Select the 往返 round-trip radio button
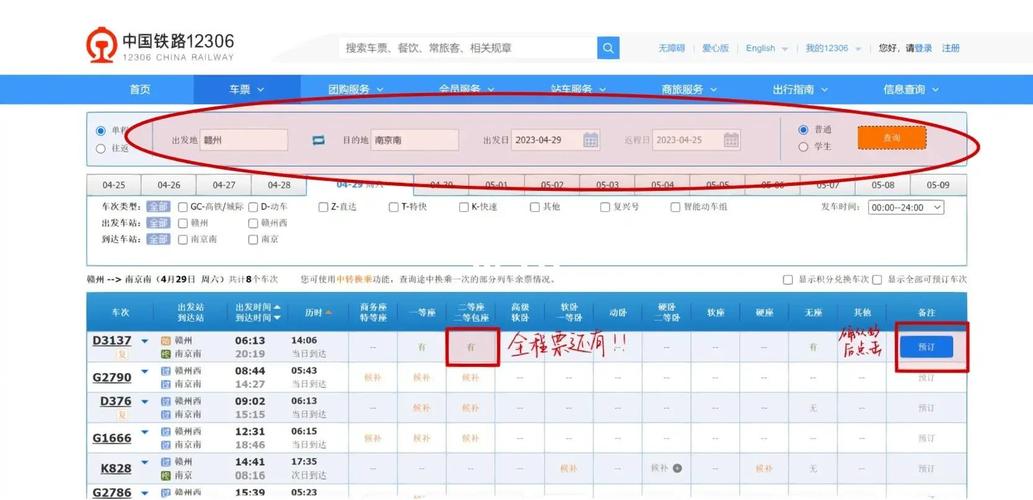The image size is (1033, 500). point(100,149)
